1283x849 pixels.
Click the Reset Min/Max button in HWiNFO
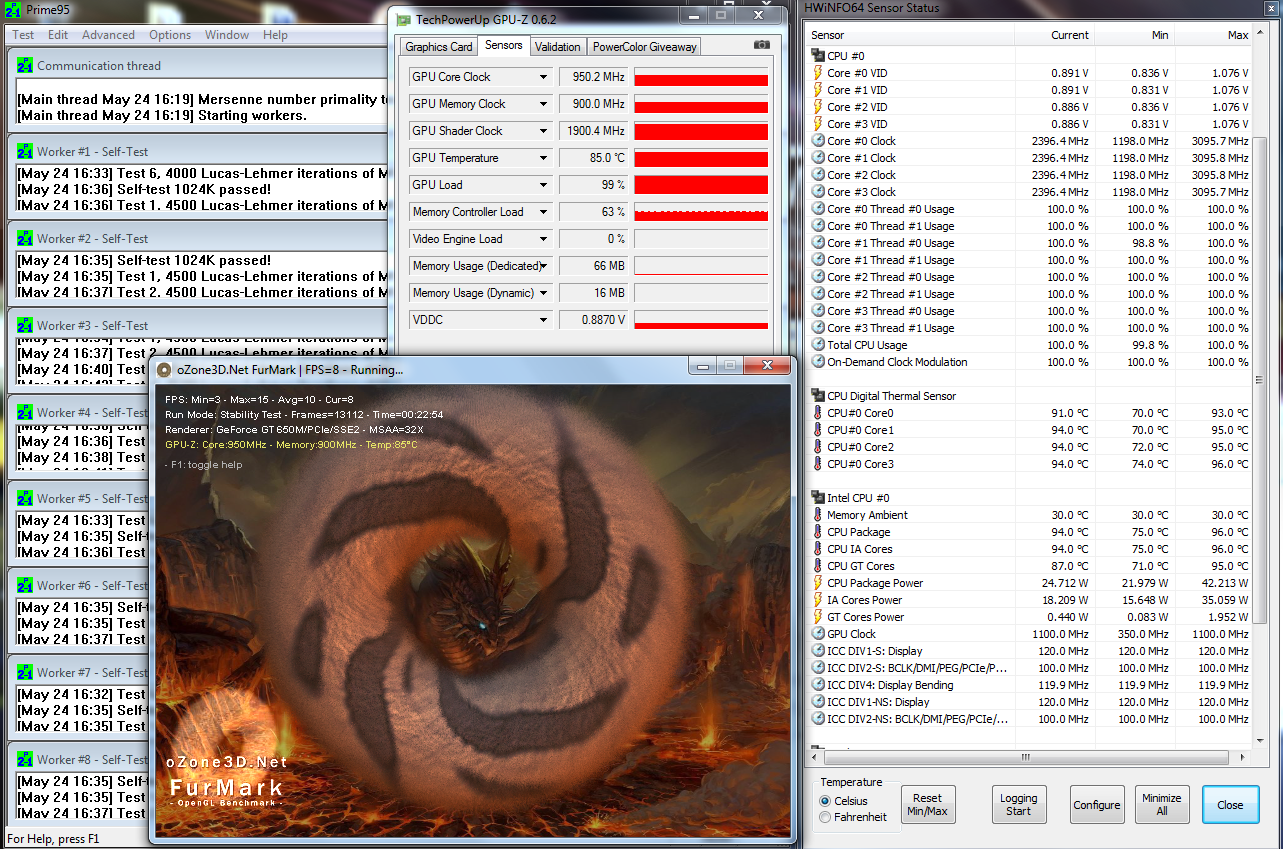(927, 805)
